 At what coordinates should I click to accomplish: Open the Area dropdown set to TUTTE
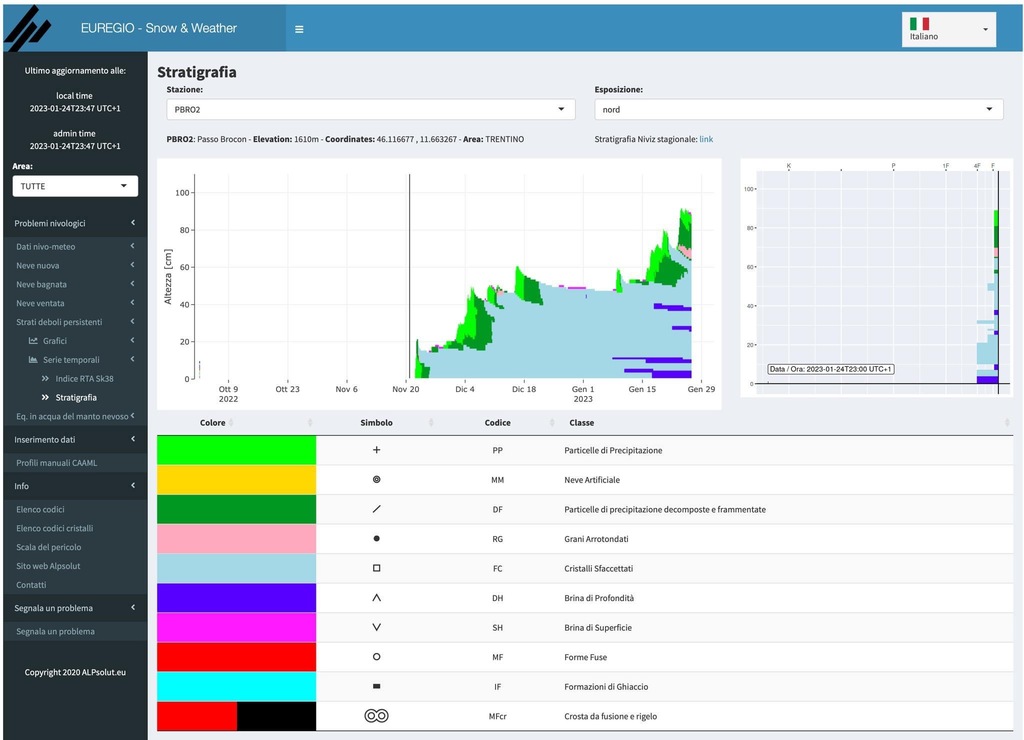75,186
